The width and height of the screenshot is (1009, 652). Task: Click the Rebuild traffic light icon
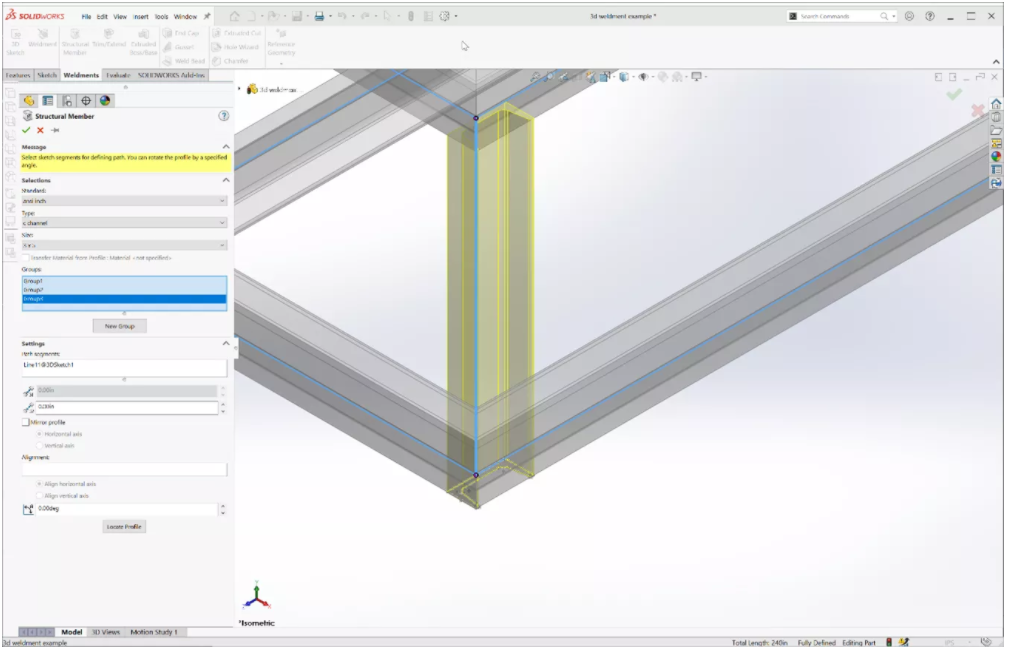click(x=411, y=16)
